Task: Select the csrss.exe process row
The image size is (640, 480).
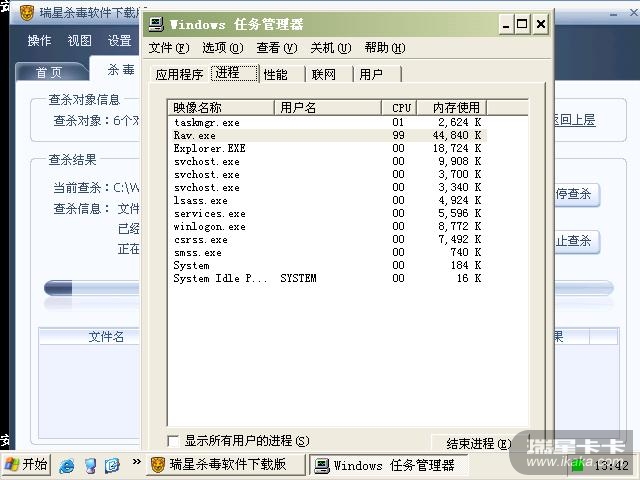Action: click(327, 240)
